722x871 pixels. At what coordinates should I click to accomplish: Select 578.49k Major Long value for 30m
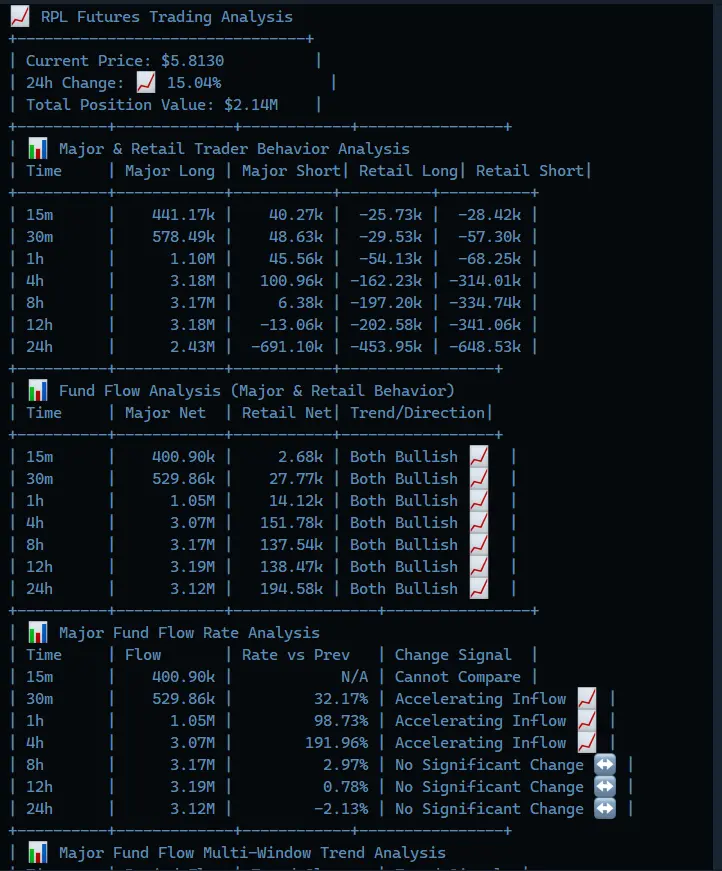(x=183, y=237)
